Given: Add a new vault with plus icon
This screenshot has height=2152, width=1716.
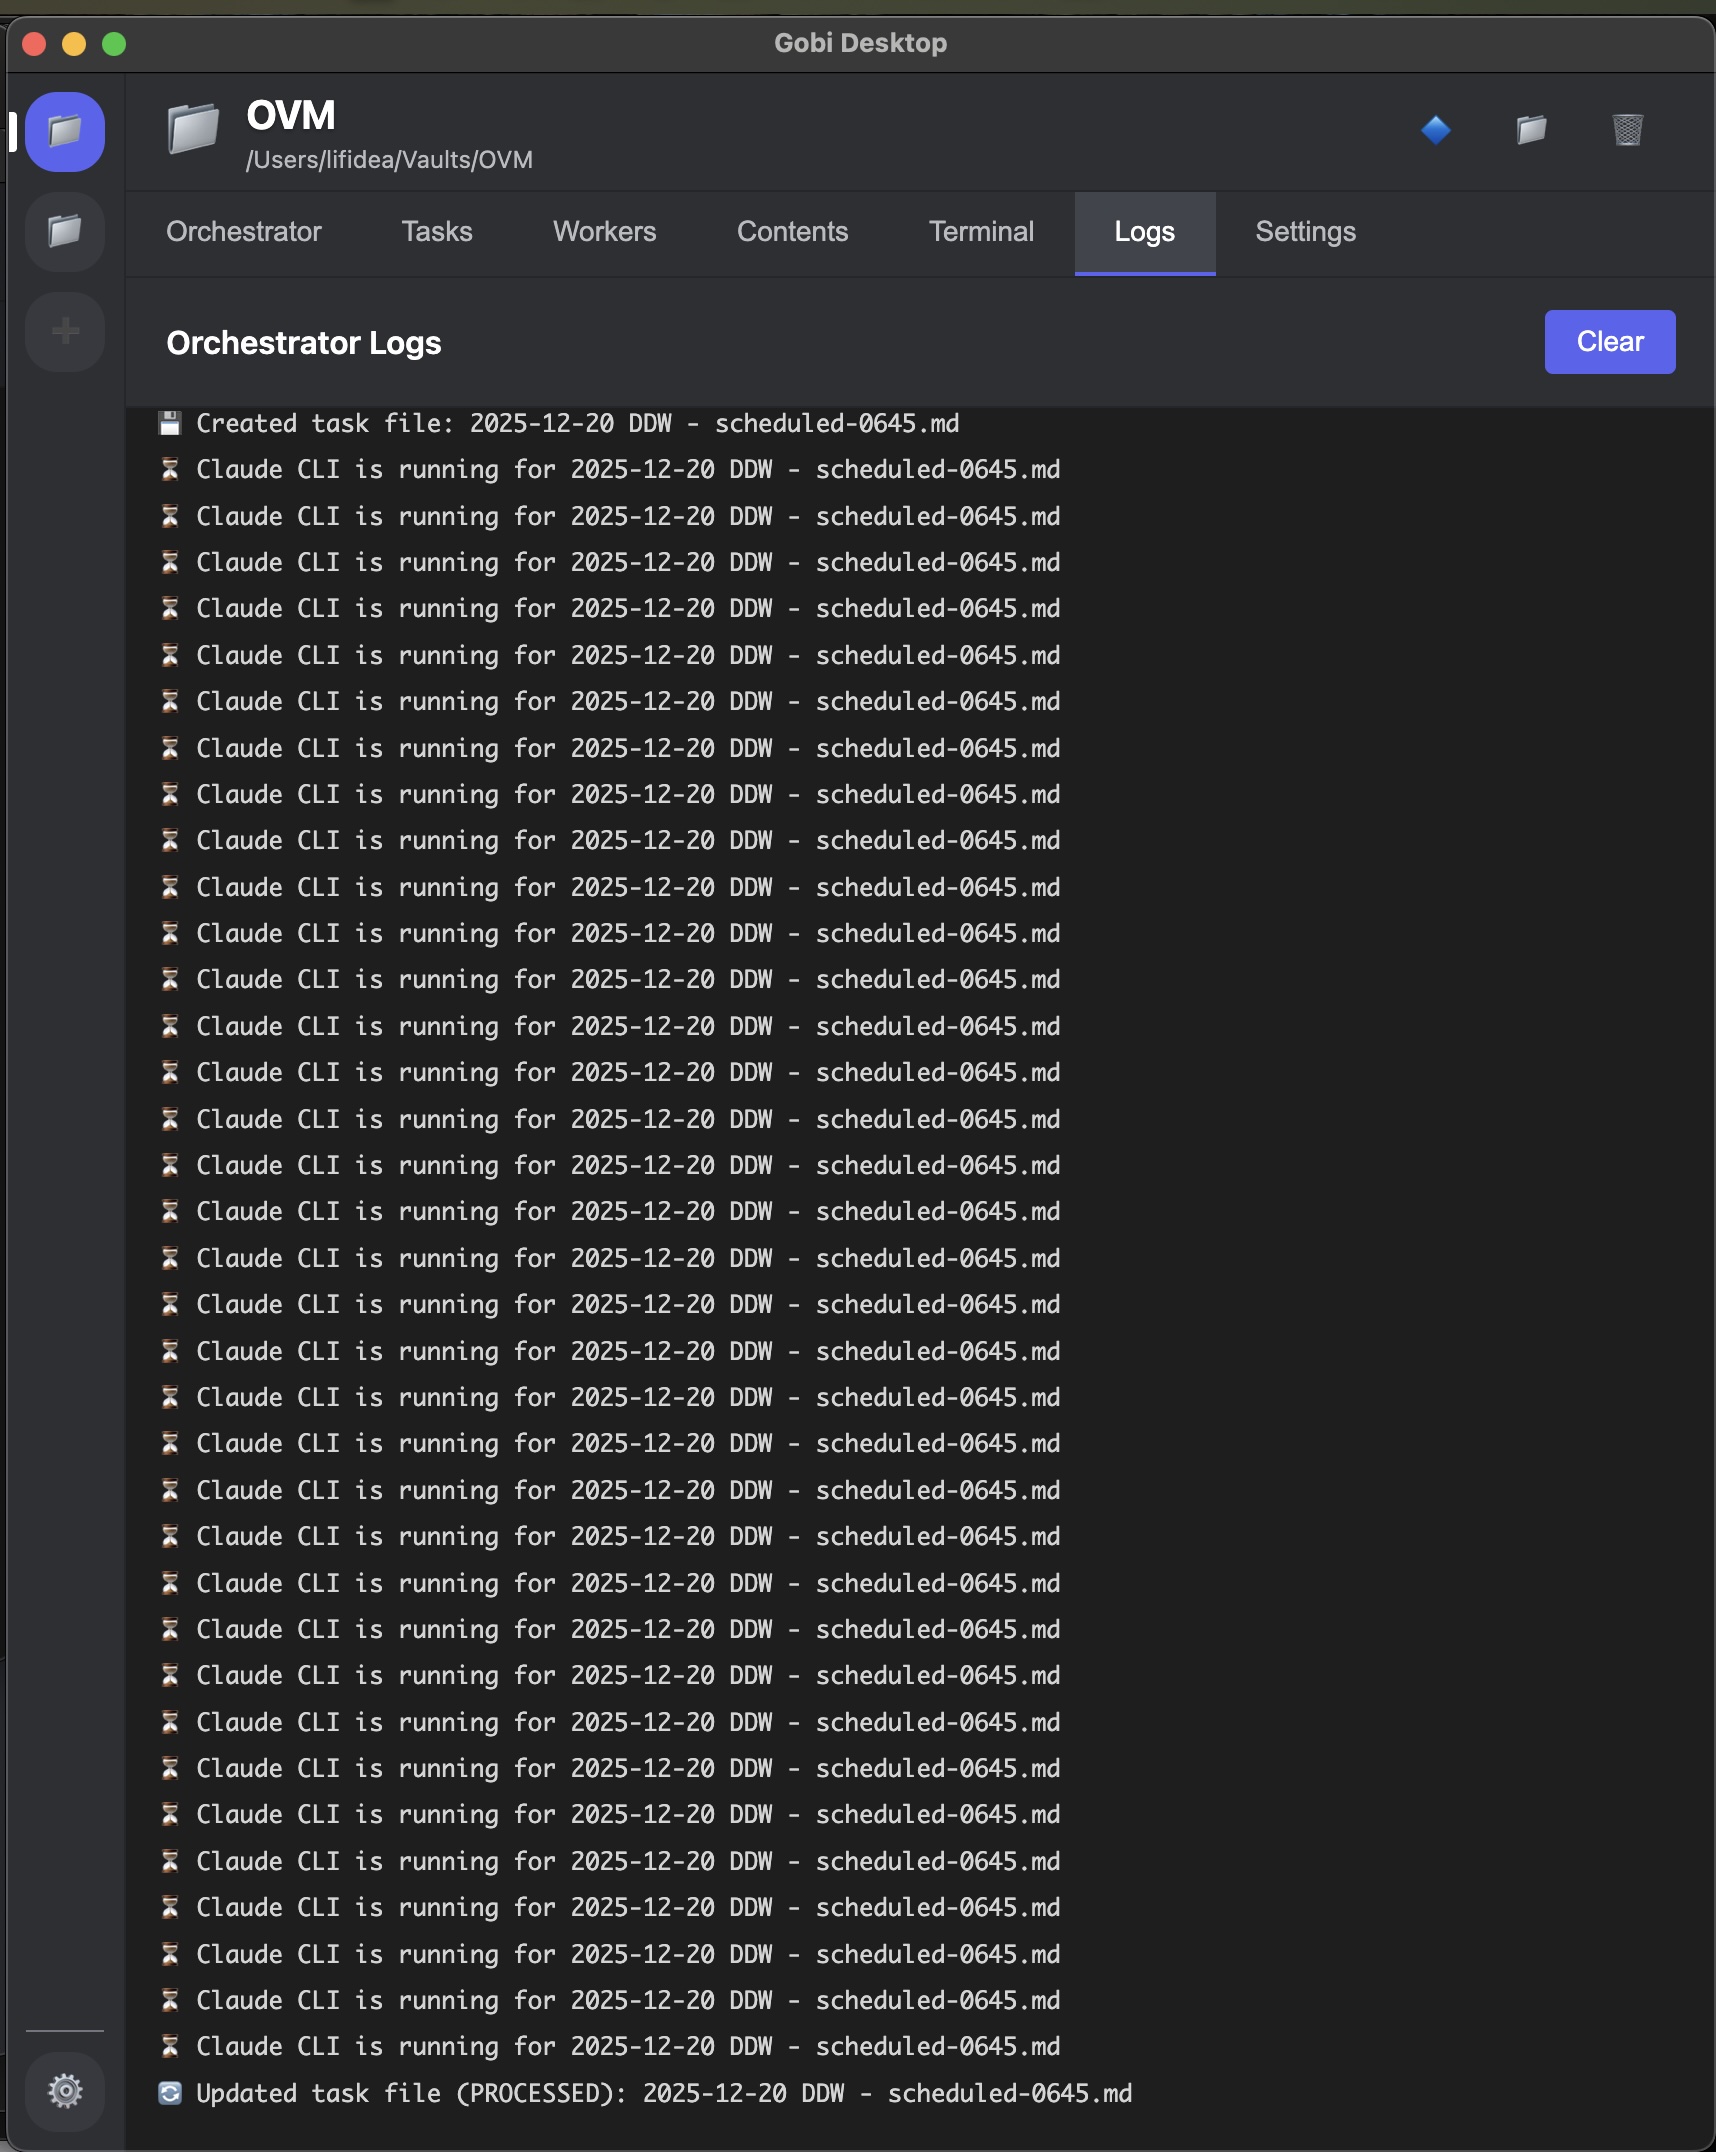Looking at the screenshot, I should point(65,331).
